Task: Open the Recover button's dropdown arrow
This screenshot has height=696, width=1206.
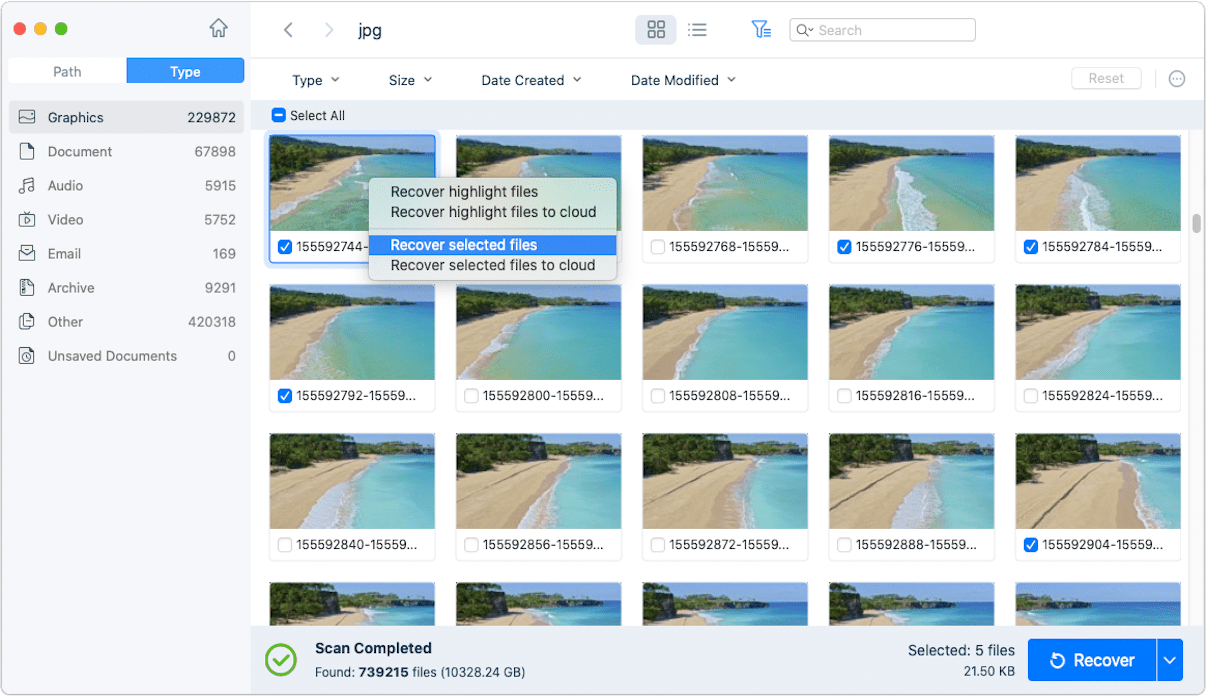Action: point(1168,660)
